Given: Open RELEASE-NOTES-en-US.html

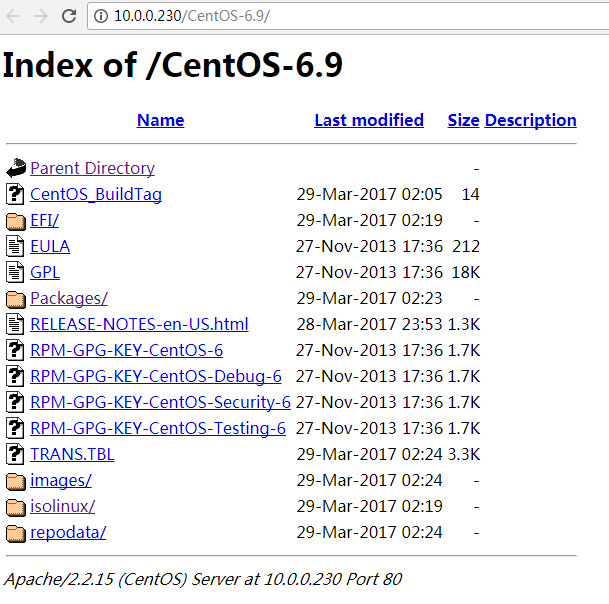Looking at the screenshot, I should (139, 324).
